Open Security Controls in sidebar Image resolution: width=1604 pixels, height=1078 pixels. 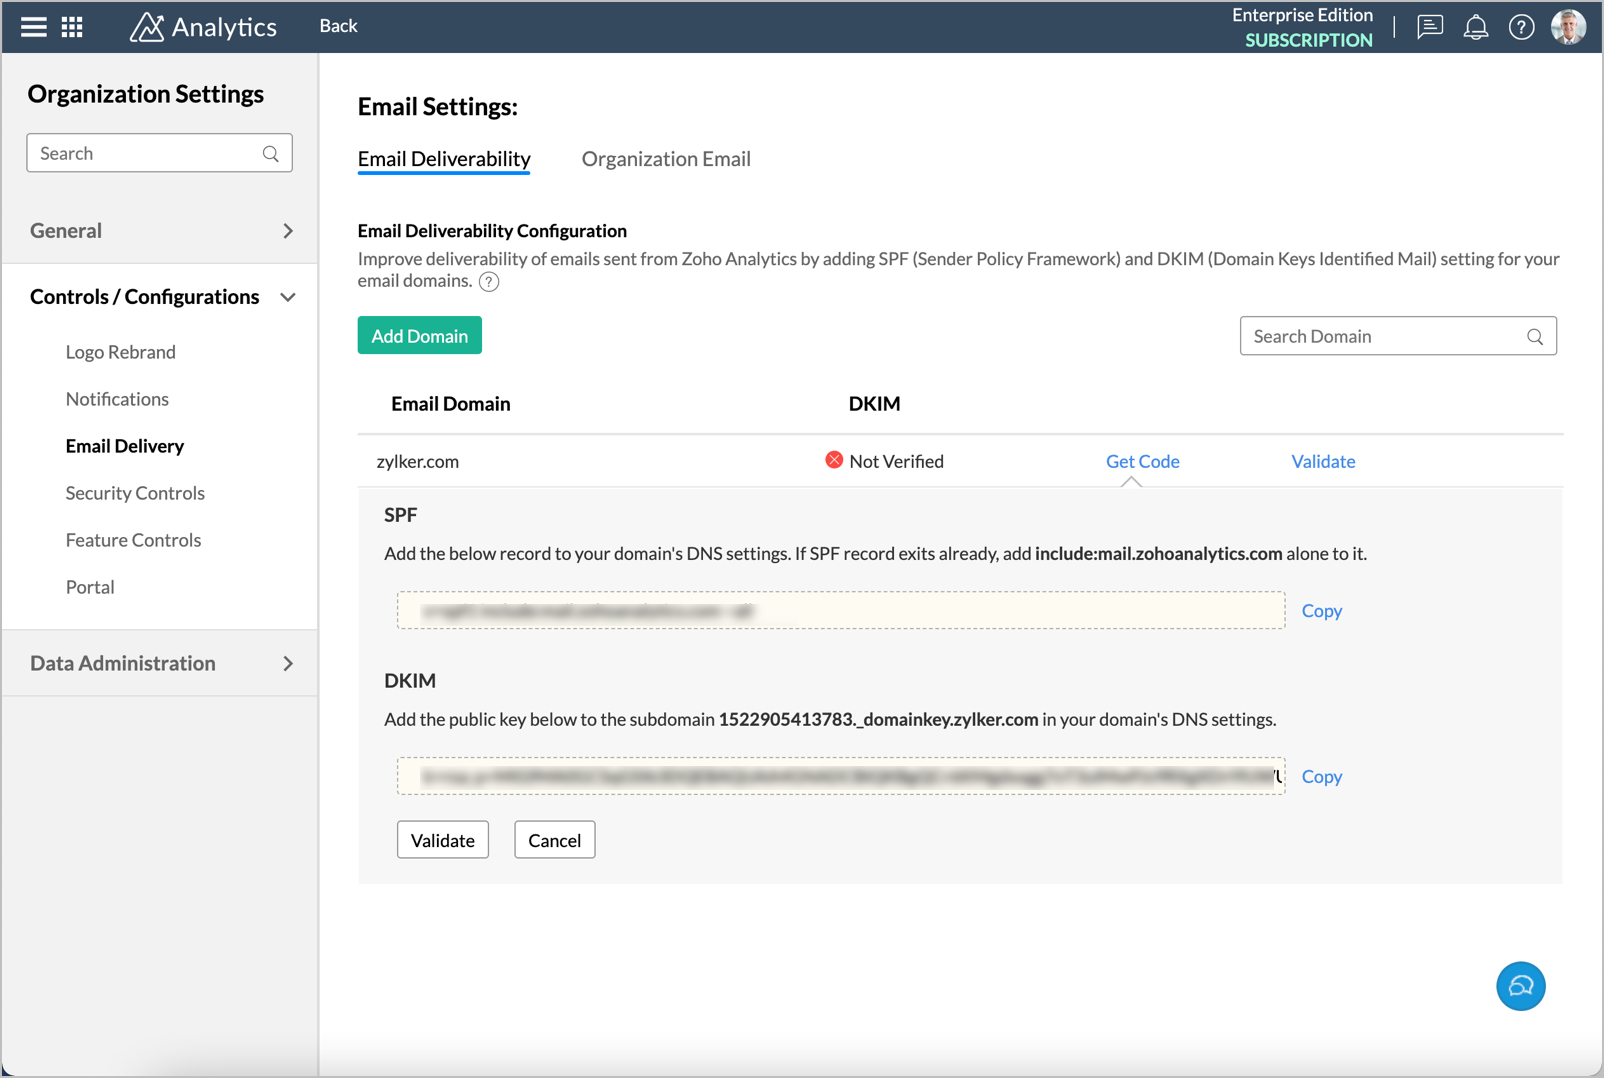coord(135,493)
